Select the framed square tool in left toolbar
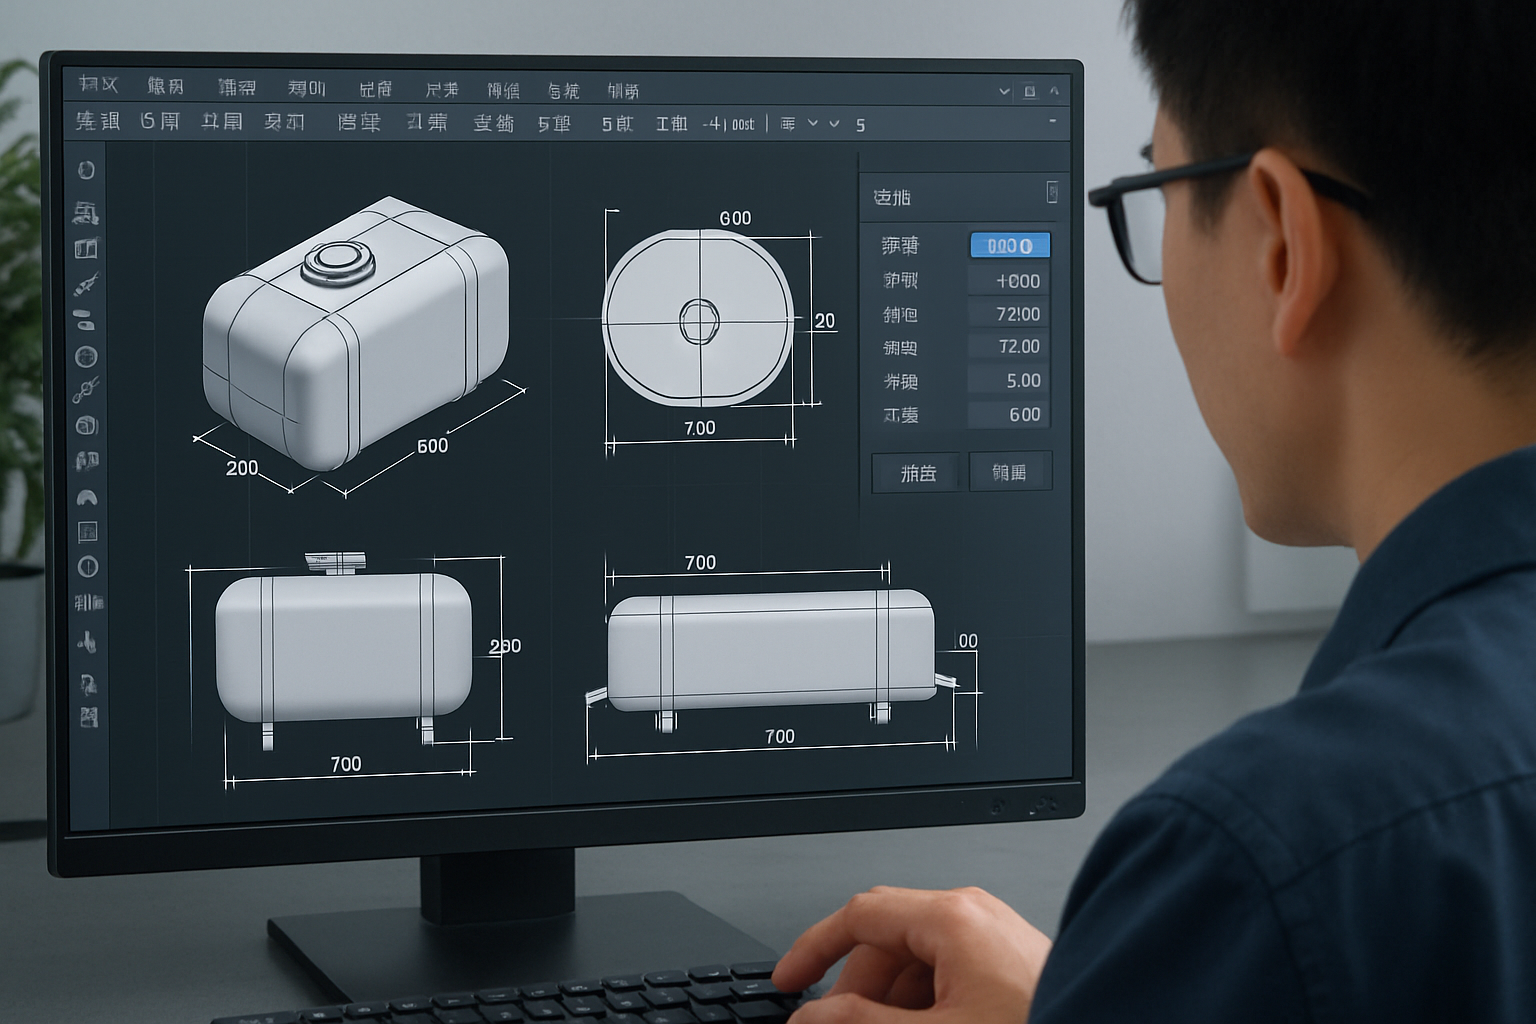The height and width of the screenshot is (1024, 1536). coord(87,532)
